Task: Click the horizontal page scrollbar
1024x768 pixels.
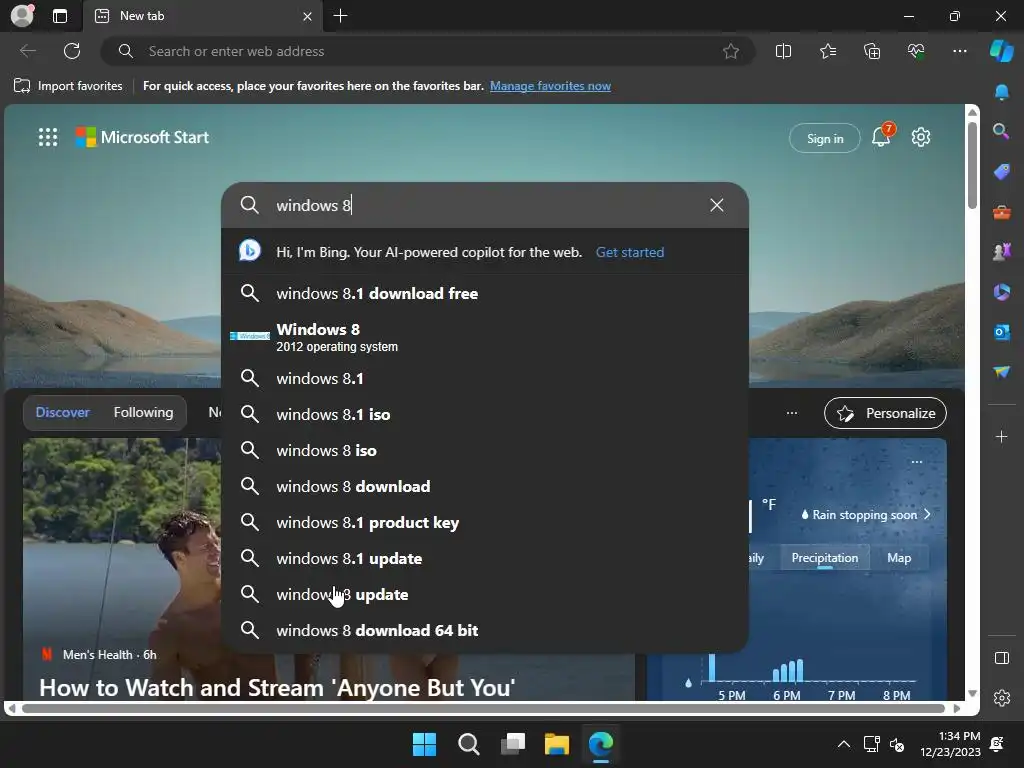Action: (x=483, y=709)
